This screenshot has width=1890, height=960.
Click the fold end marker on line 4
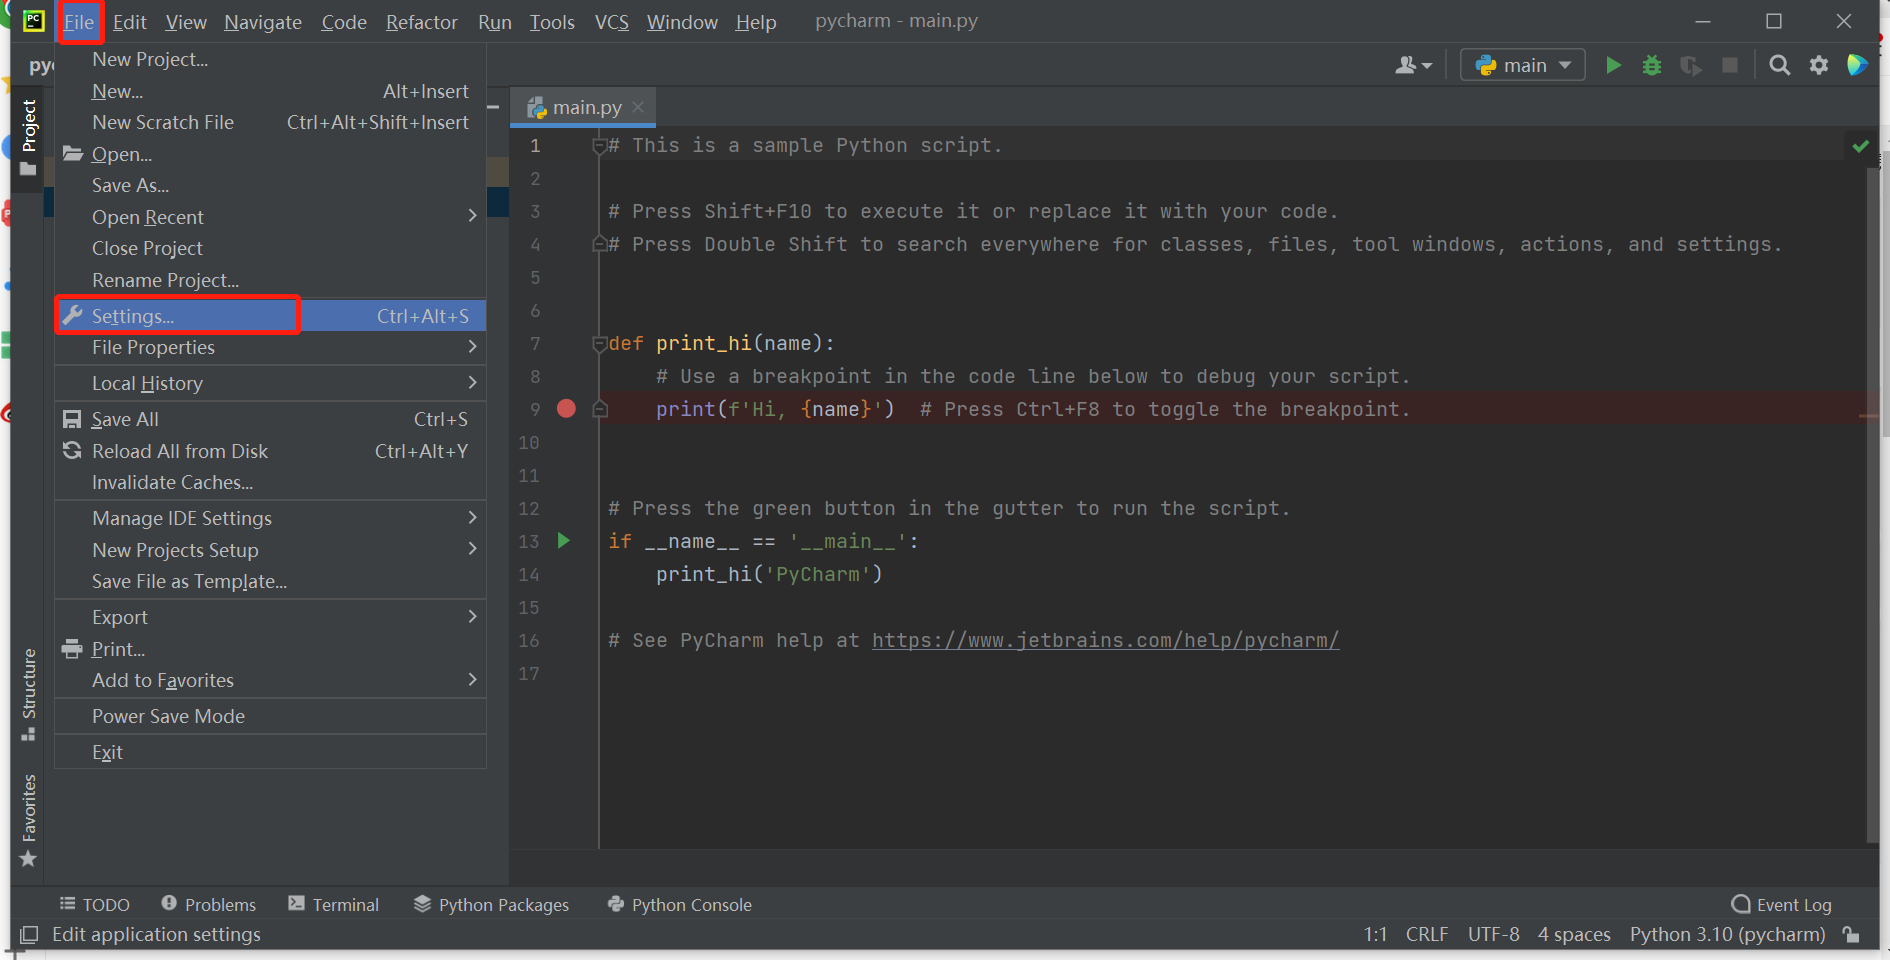(600, 244)
